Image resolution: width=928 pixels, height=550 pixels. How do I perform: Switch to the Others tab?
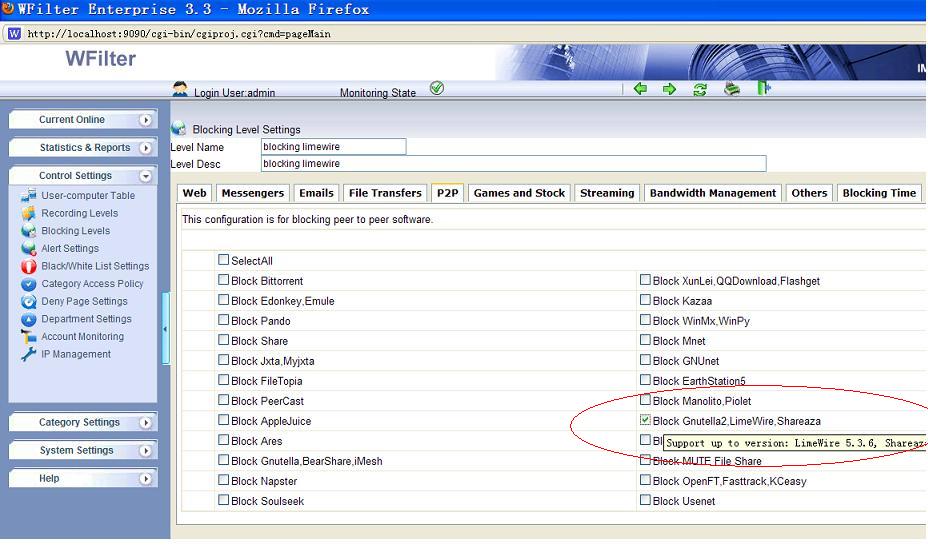point(809,193)
